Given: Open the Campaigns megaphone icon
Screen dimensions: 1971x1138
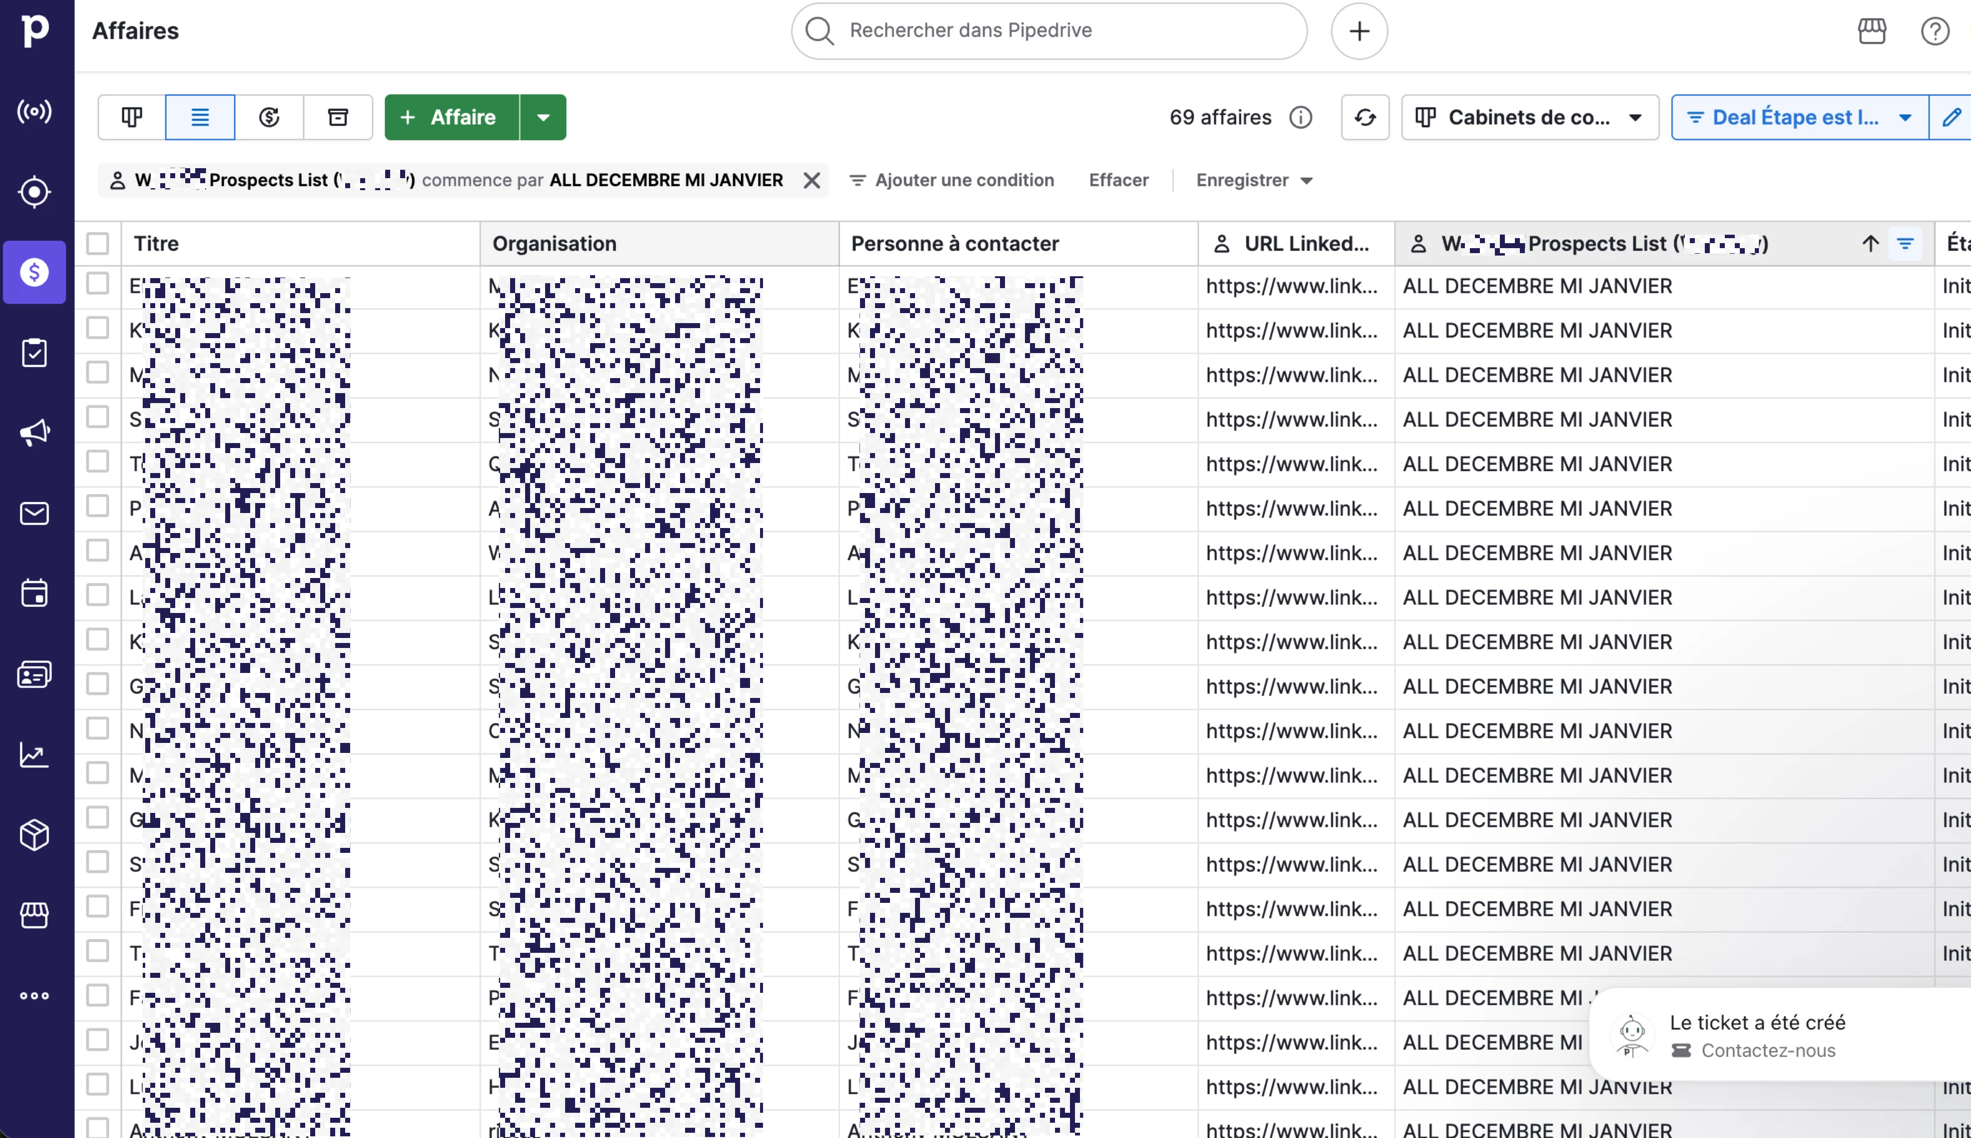Looking at the screenshot, I should (34, 432).
